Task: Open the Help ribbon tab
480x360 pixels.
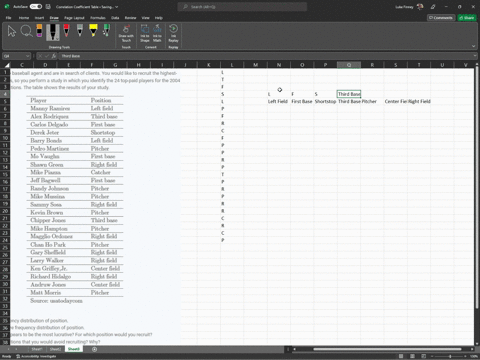Action: pos(159,18)
